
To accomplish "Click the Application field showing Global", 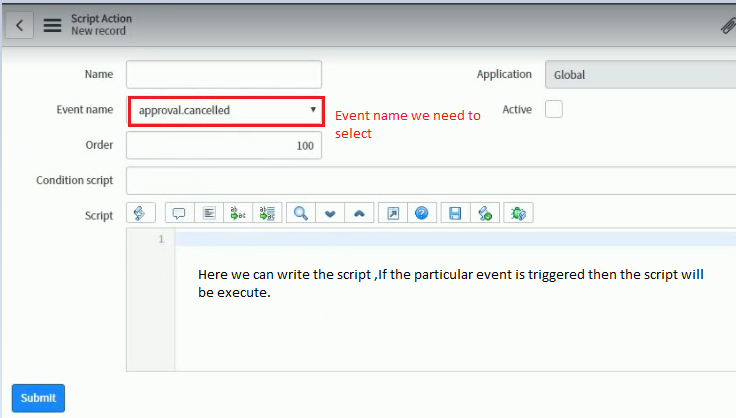I will pos(640,75).
